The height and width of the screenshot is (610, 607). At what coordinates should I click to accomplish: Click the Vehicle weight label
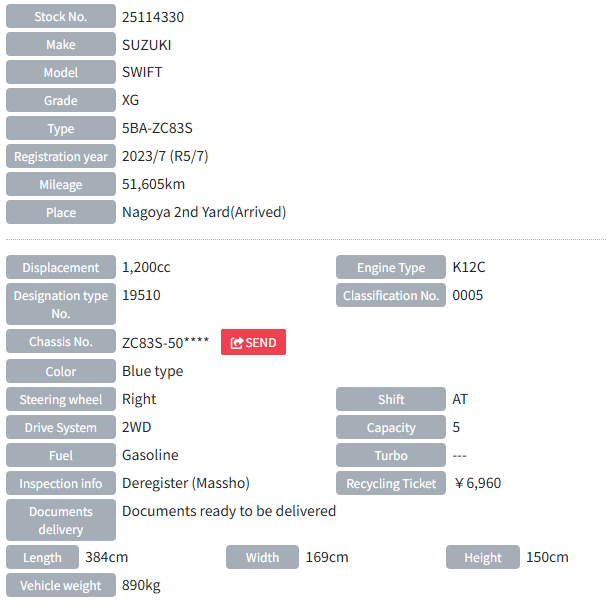61,586
